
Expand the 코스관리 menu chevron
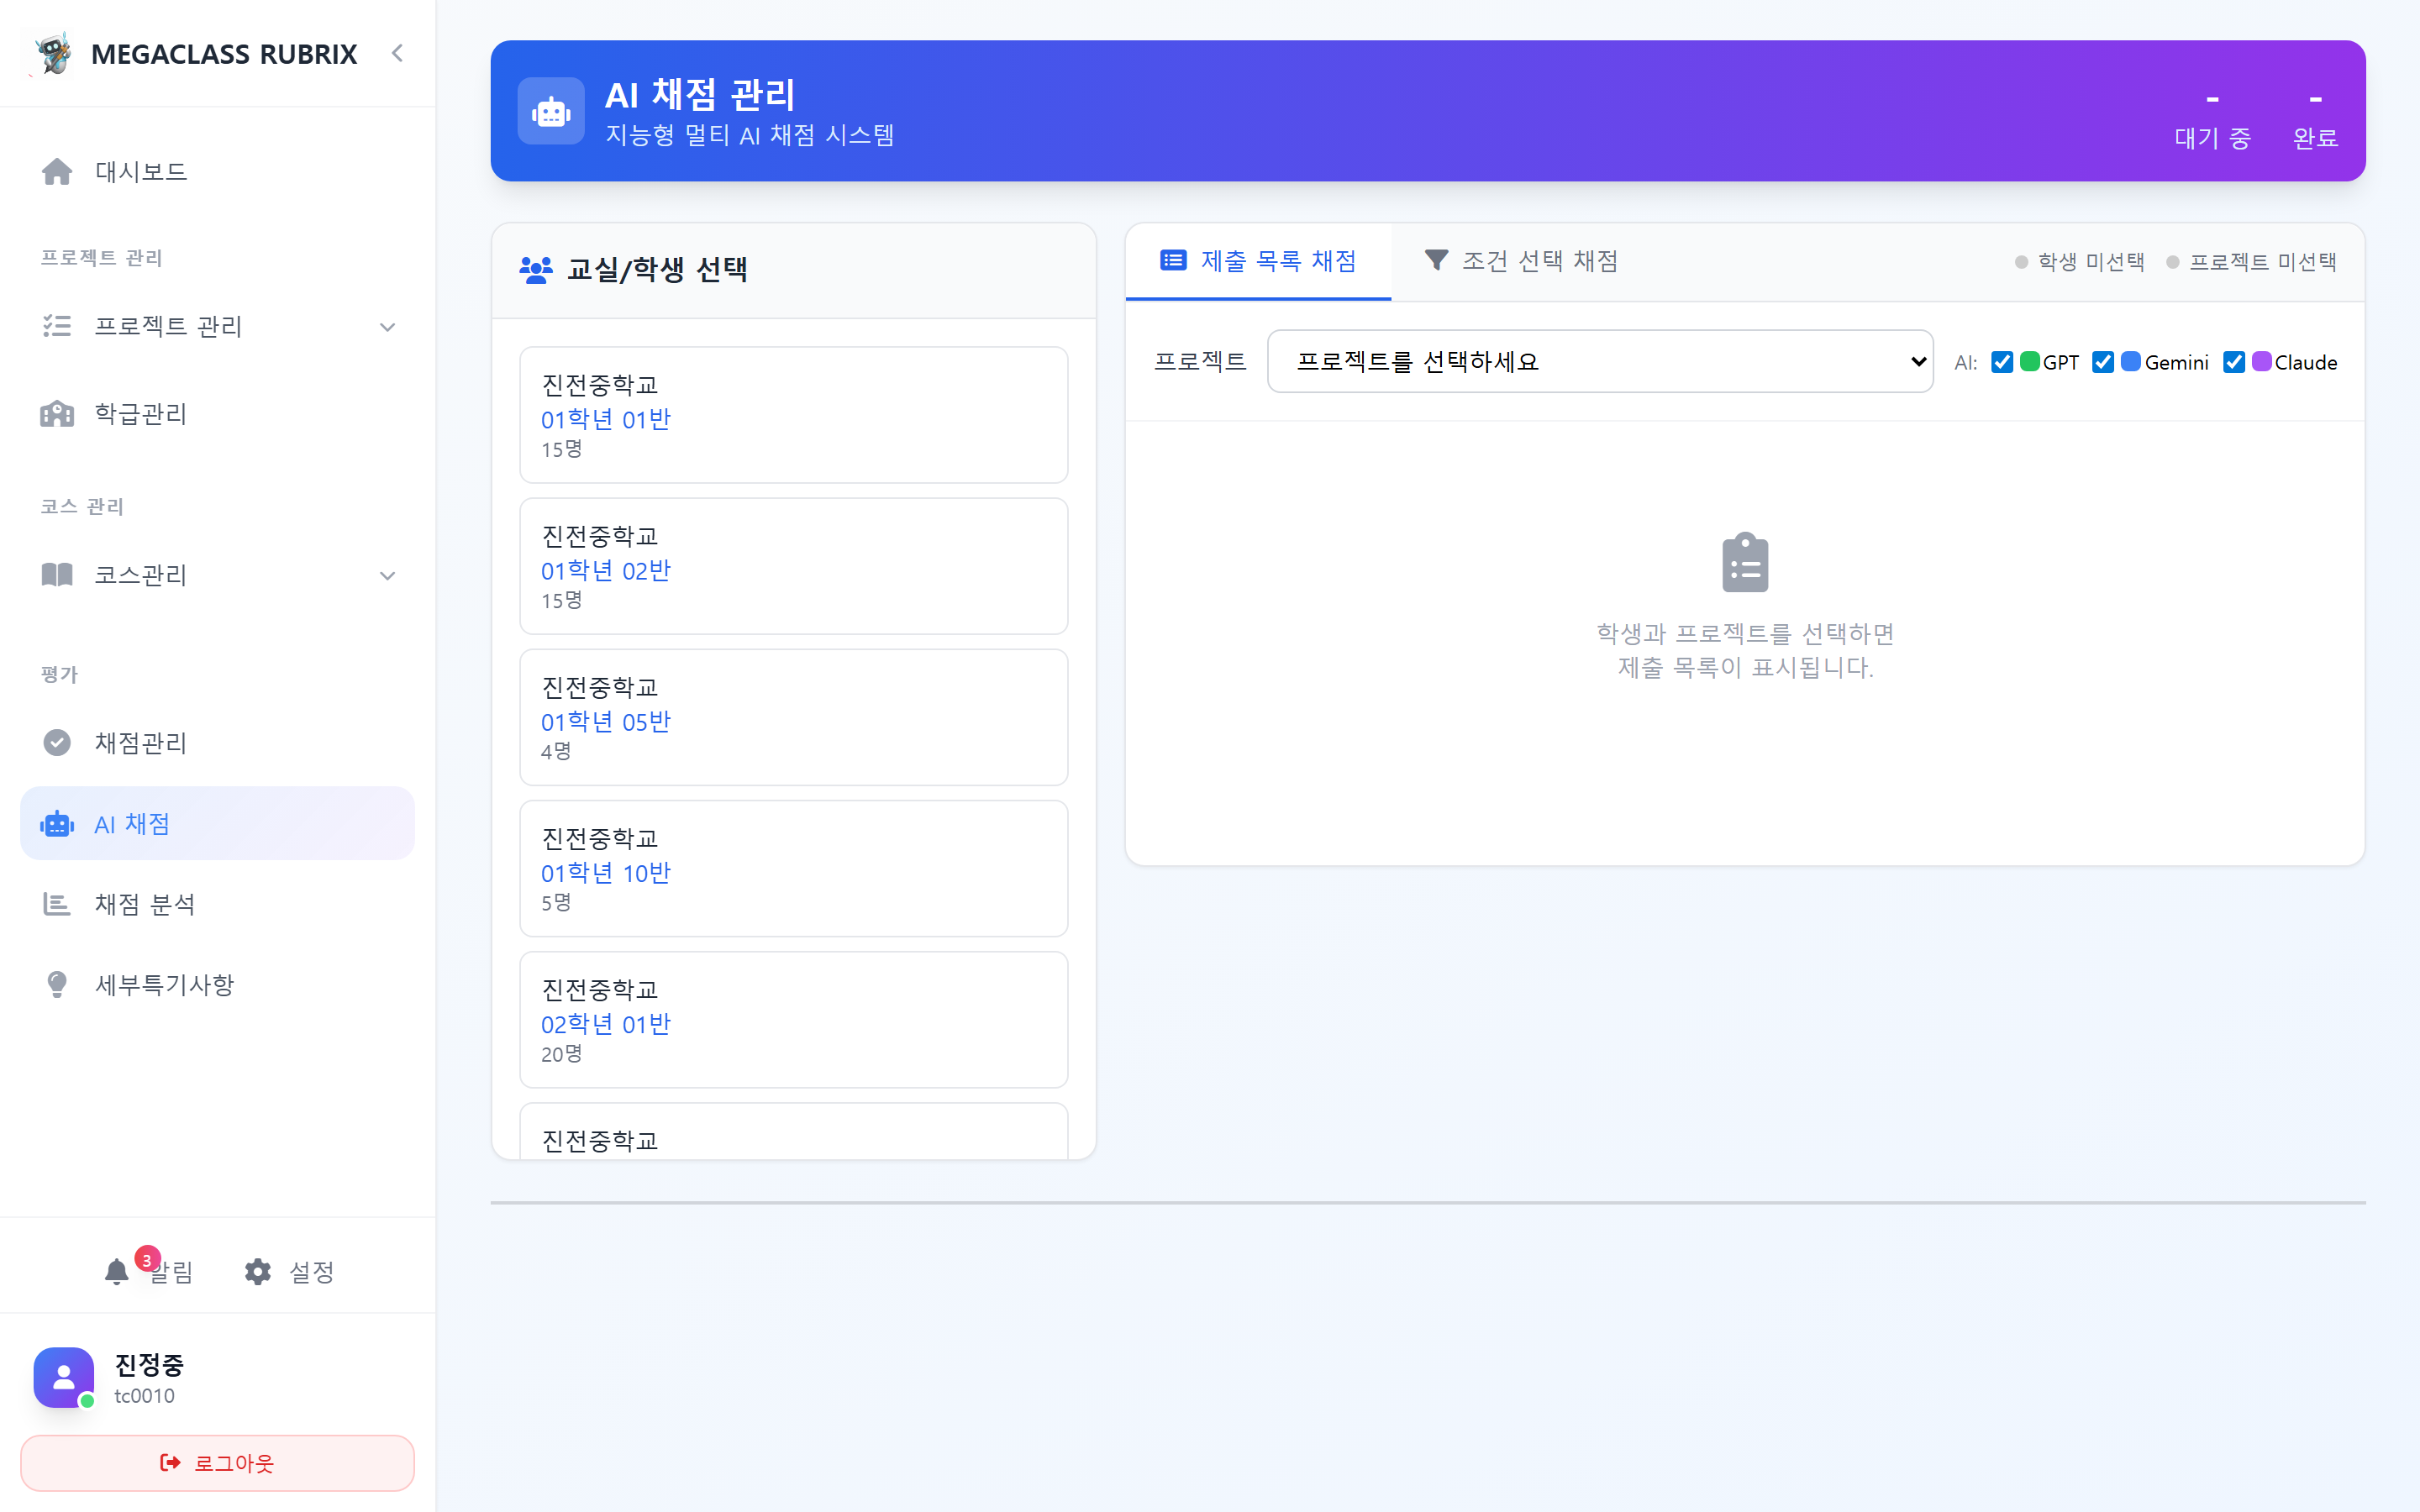coord(388,575)
